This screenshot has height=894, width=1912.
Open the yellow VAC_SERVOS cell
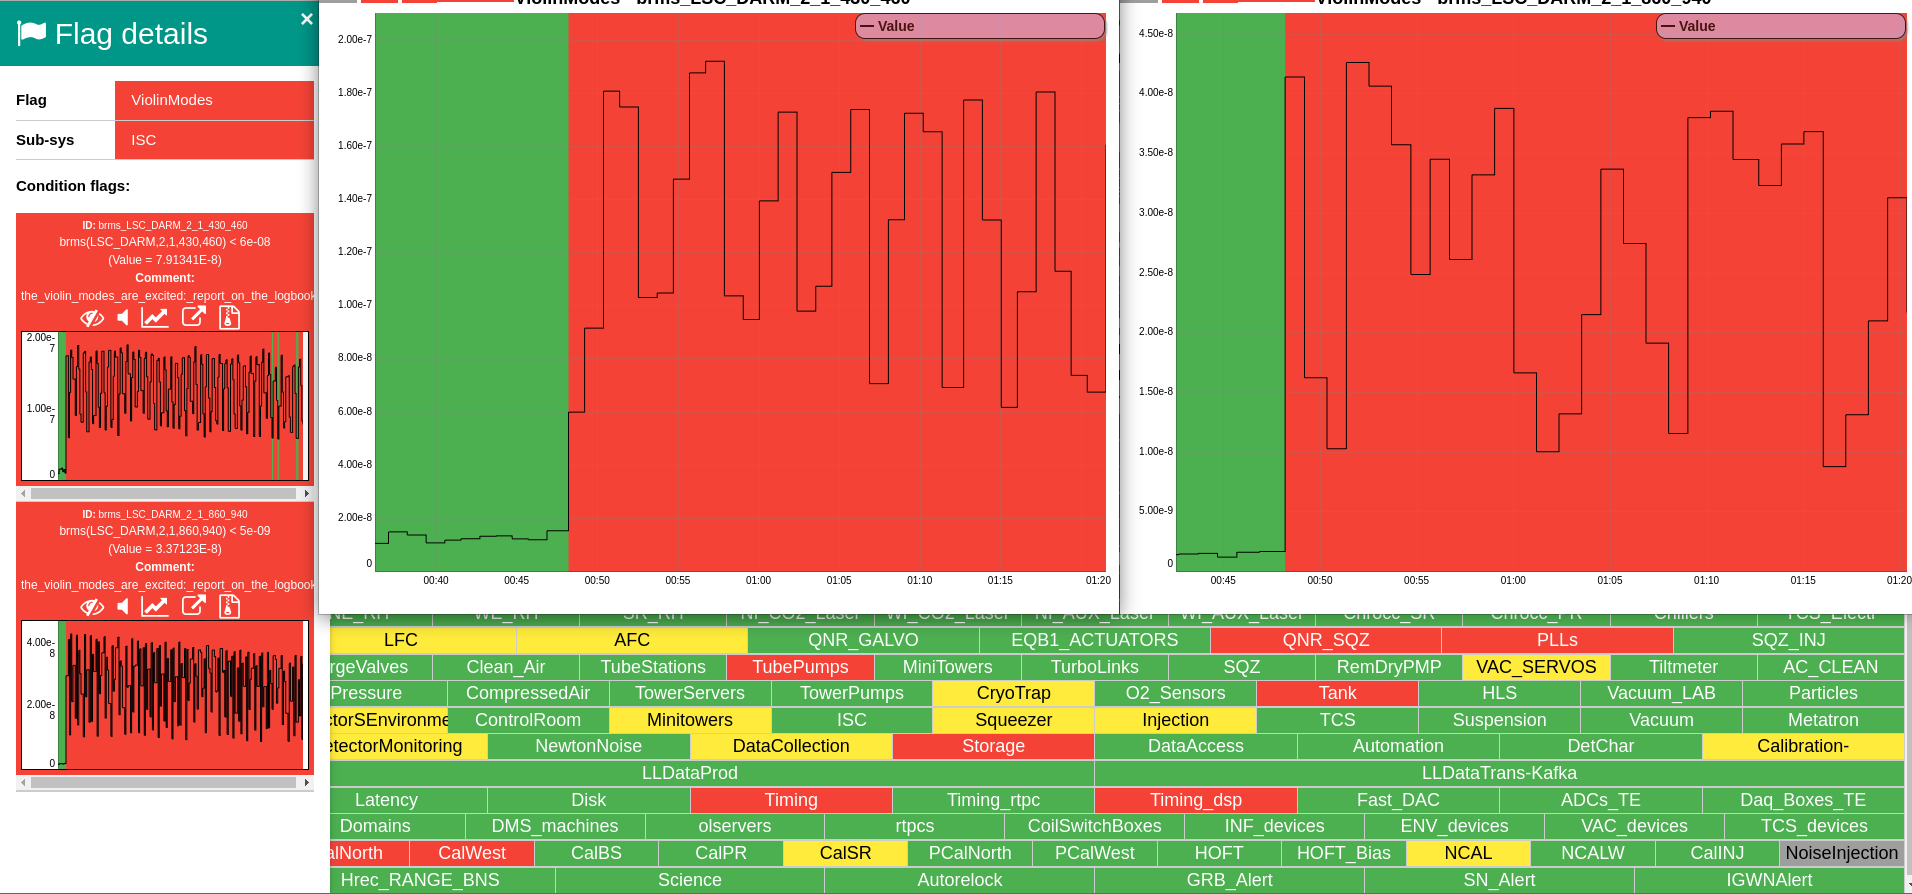coord(1536,667)
